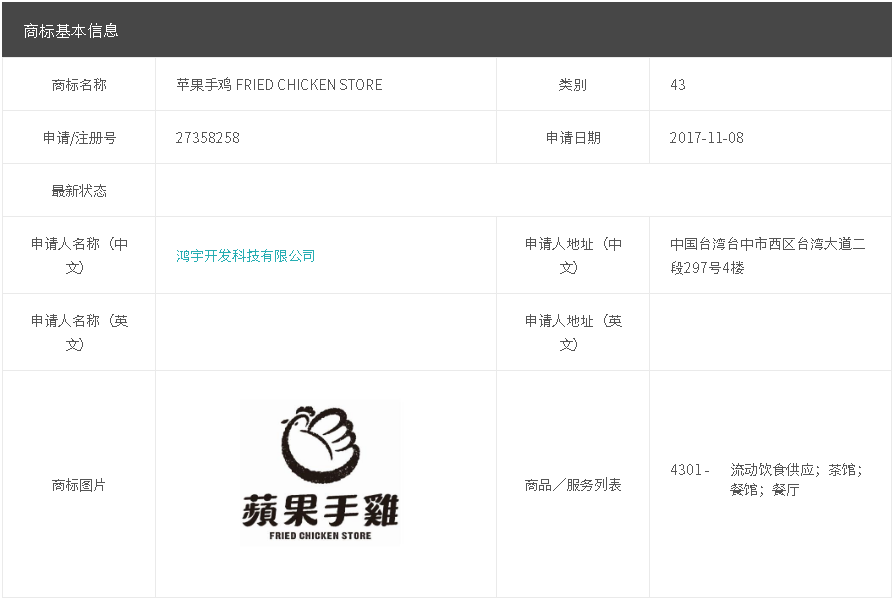The width and height of the screenshot is (893, 606).
Task: Click the 商标基本信息 section header
Action: tap(71, 31)
